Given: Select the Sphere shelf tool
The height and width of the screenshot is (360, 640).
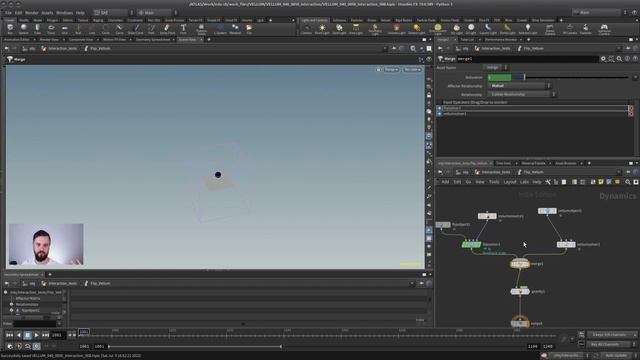Looking at the screenshot, I should coord(24,29).
